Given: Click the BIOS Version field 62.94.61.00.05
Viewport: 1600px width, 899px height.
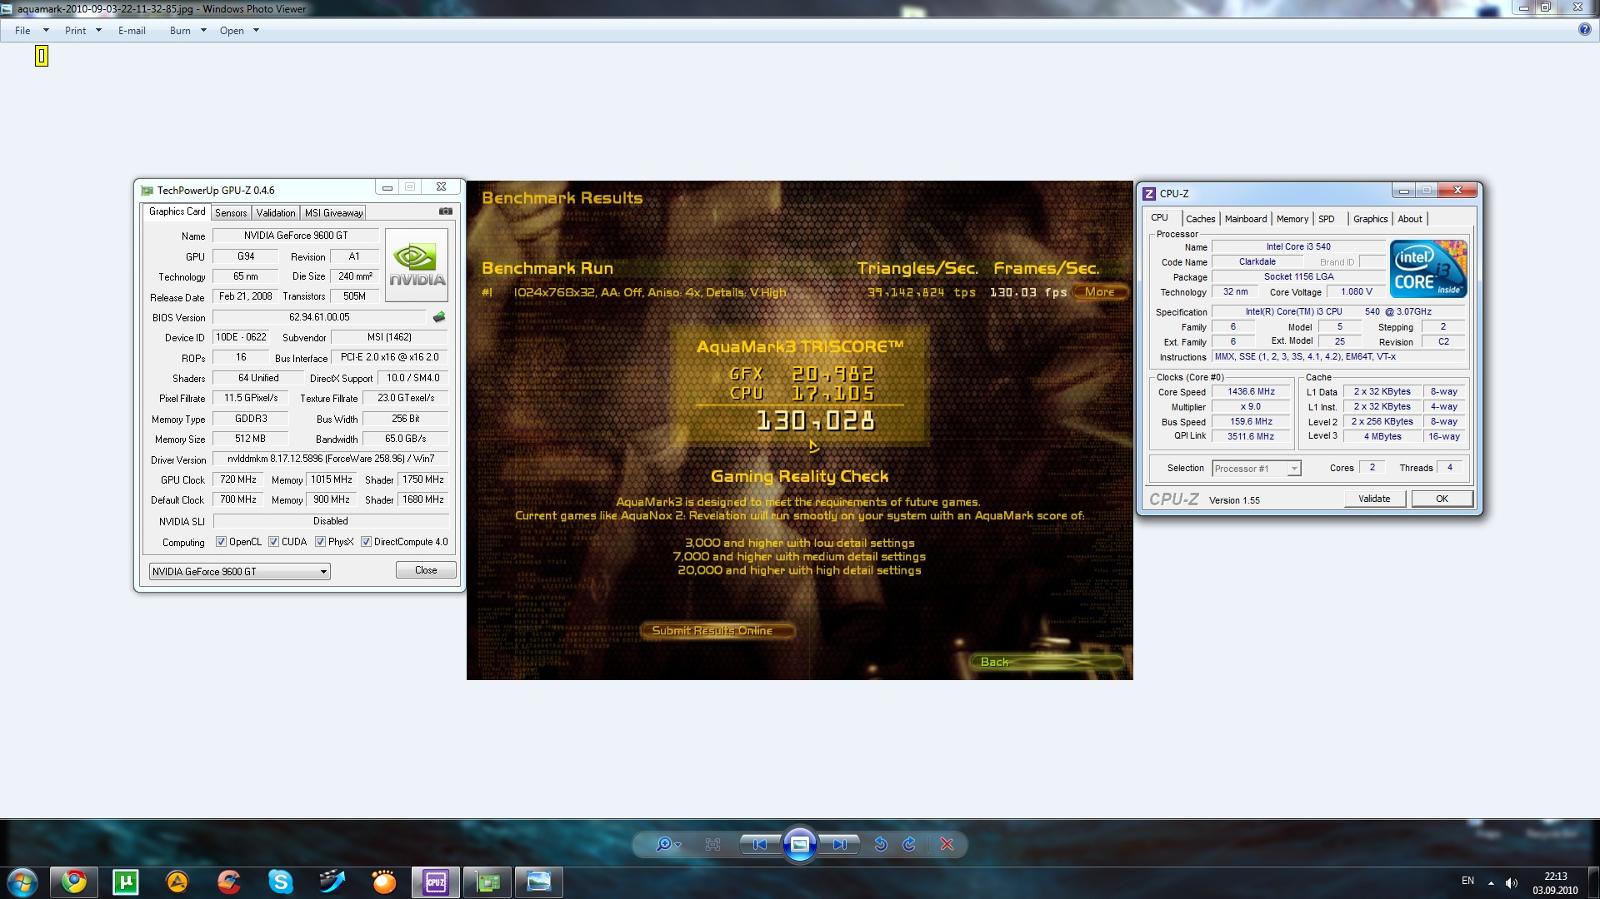Looking at the screenshot, I should pos(319,317).
